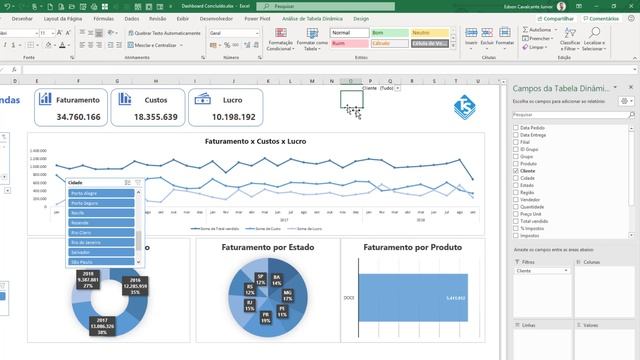The height and width of the screenshot is (360, 640).
Task: Expand the cell styles gallery
Action: (453, 46)
